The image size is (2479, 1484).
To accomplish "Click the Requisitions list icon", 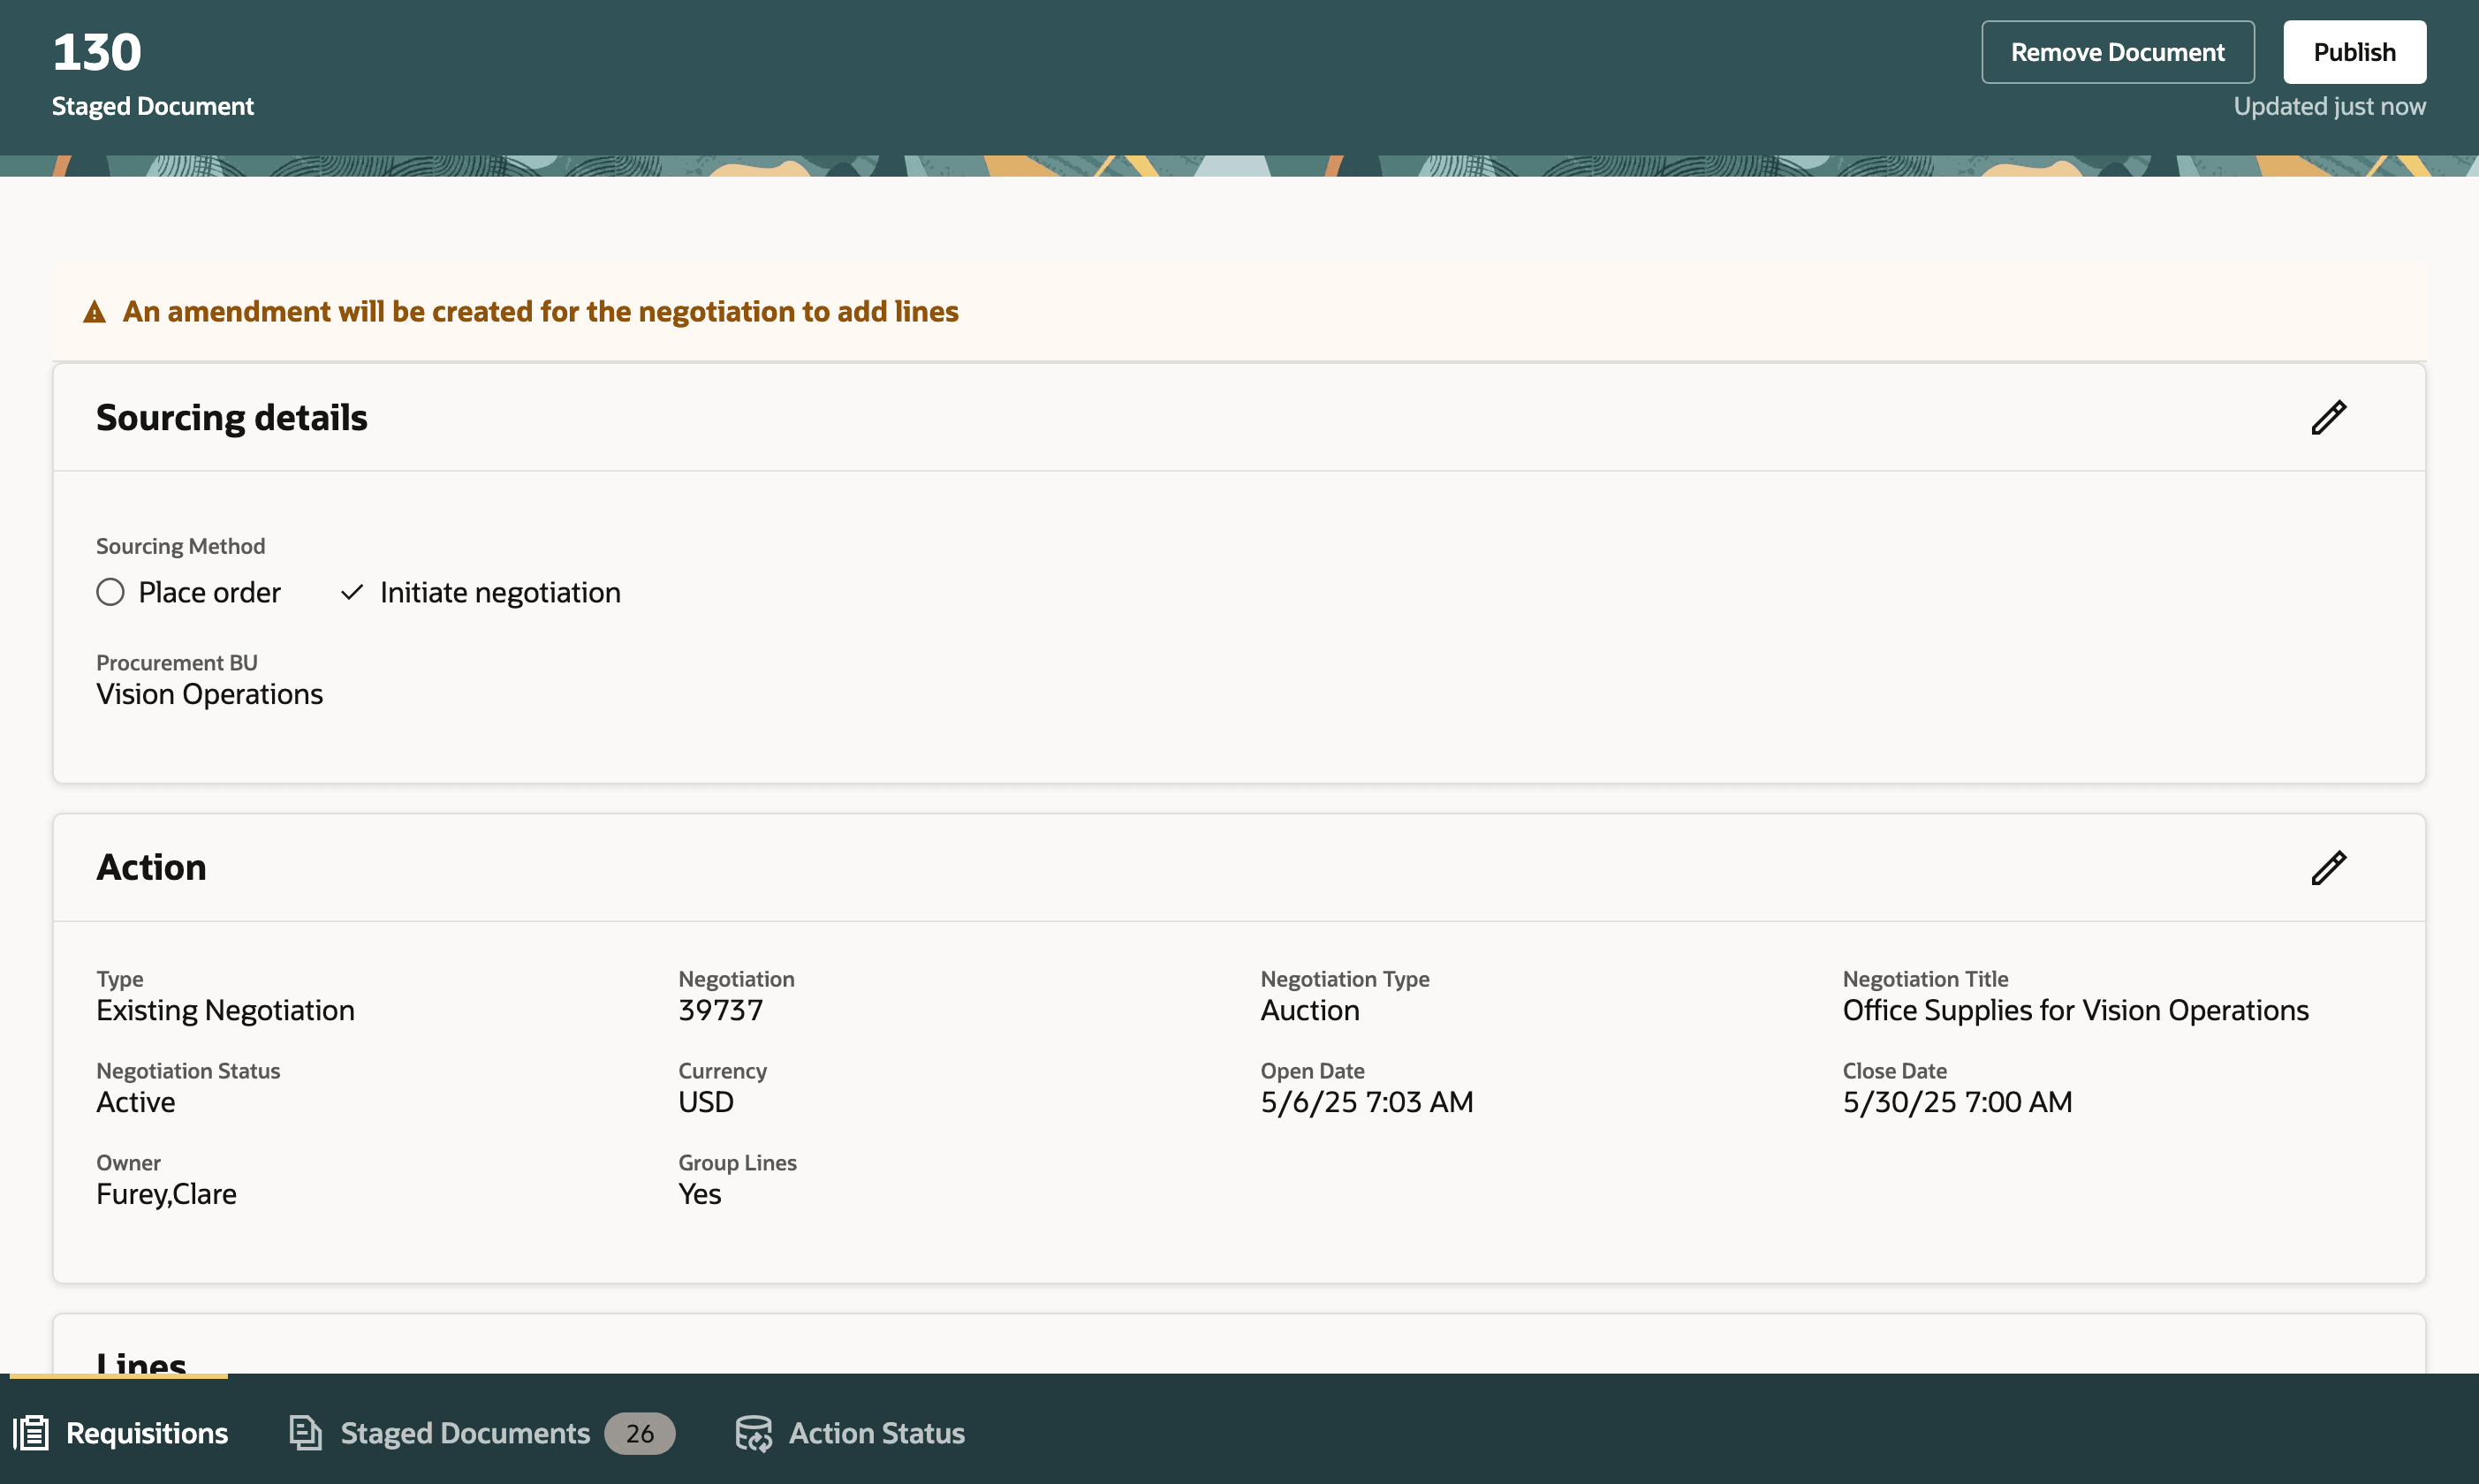I will tap(31, 1432).
